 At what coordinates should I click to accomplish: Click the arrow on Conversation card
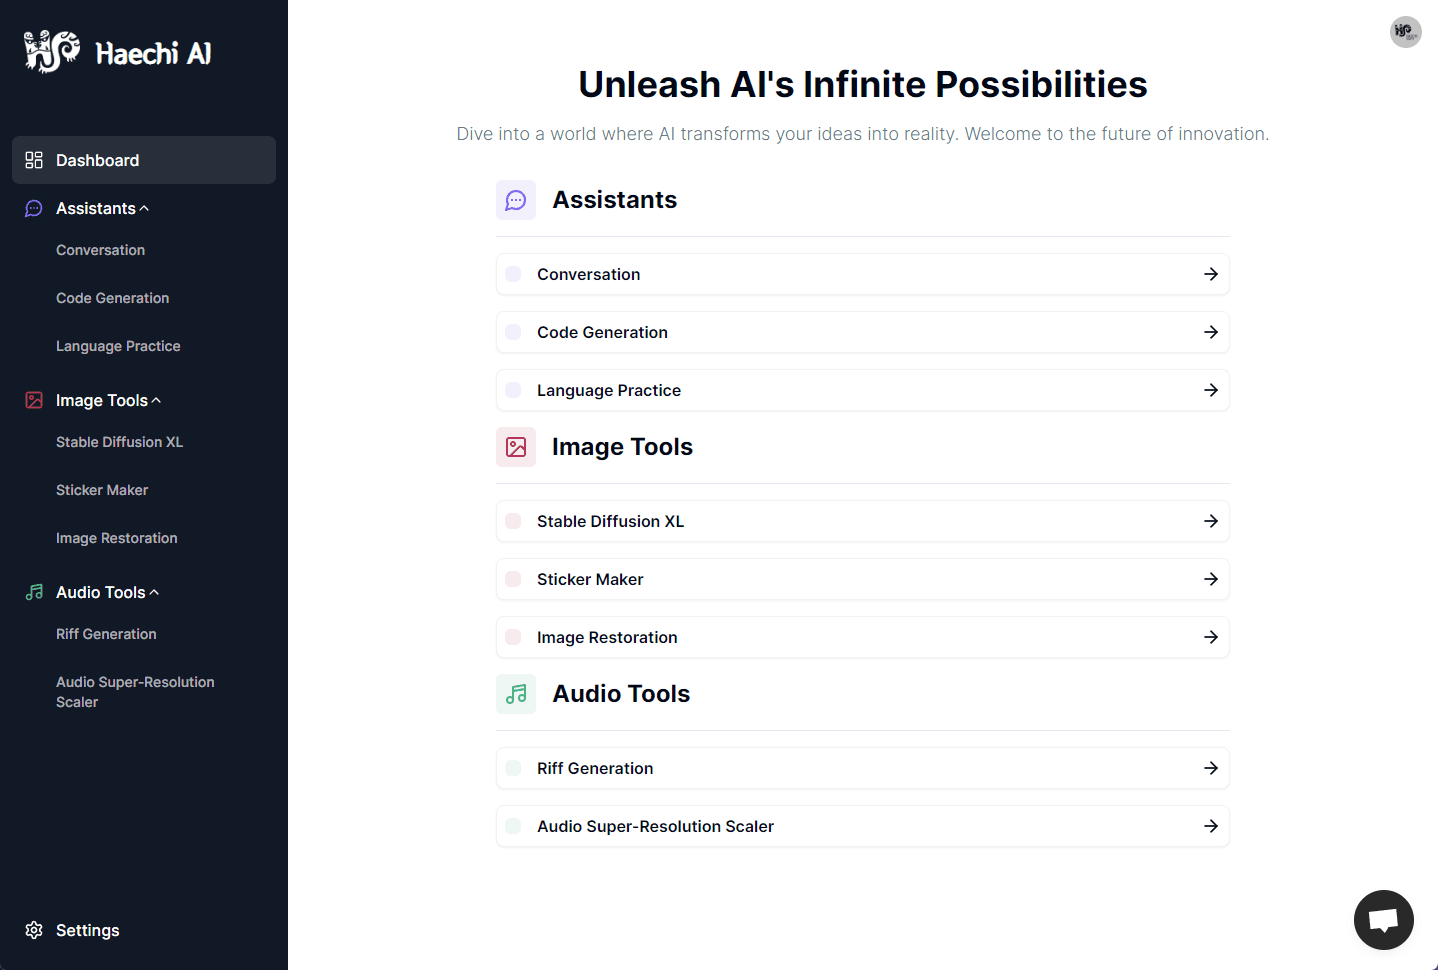click(1210, 274)
